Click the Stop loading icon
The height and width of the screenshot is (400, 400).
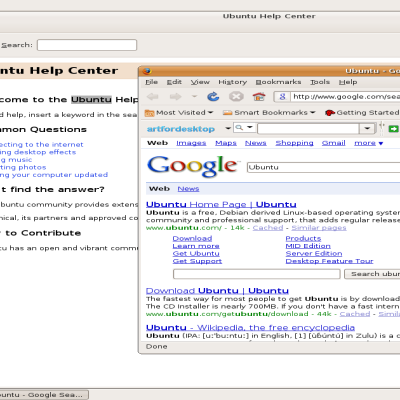click(x=236, y=97)
